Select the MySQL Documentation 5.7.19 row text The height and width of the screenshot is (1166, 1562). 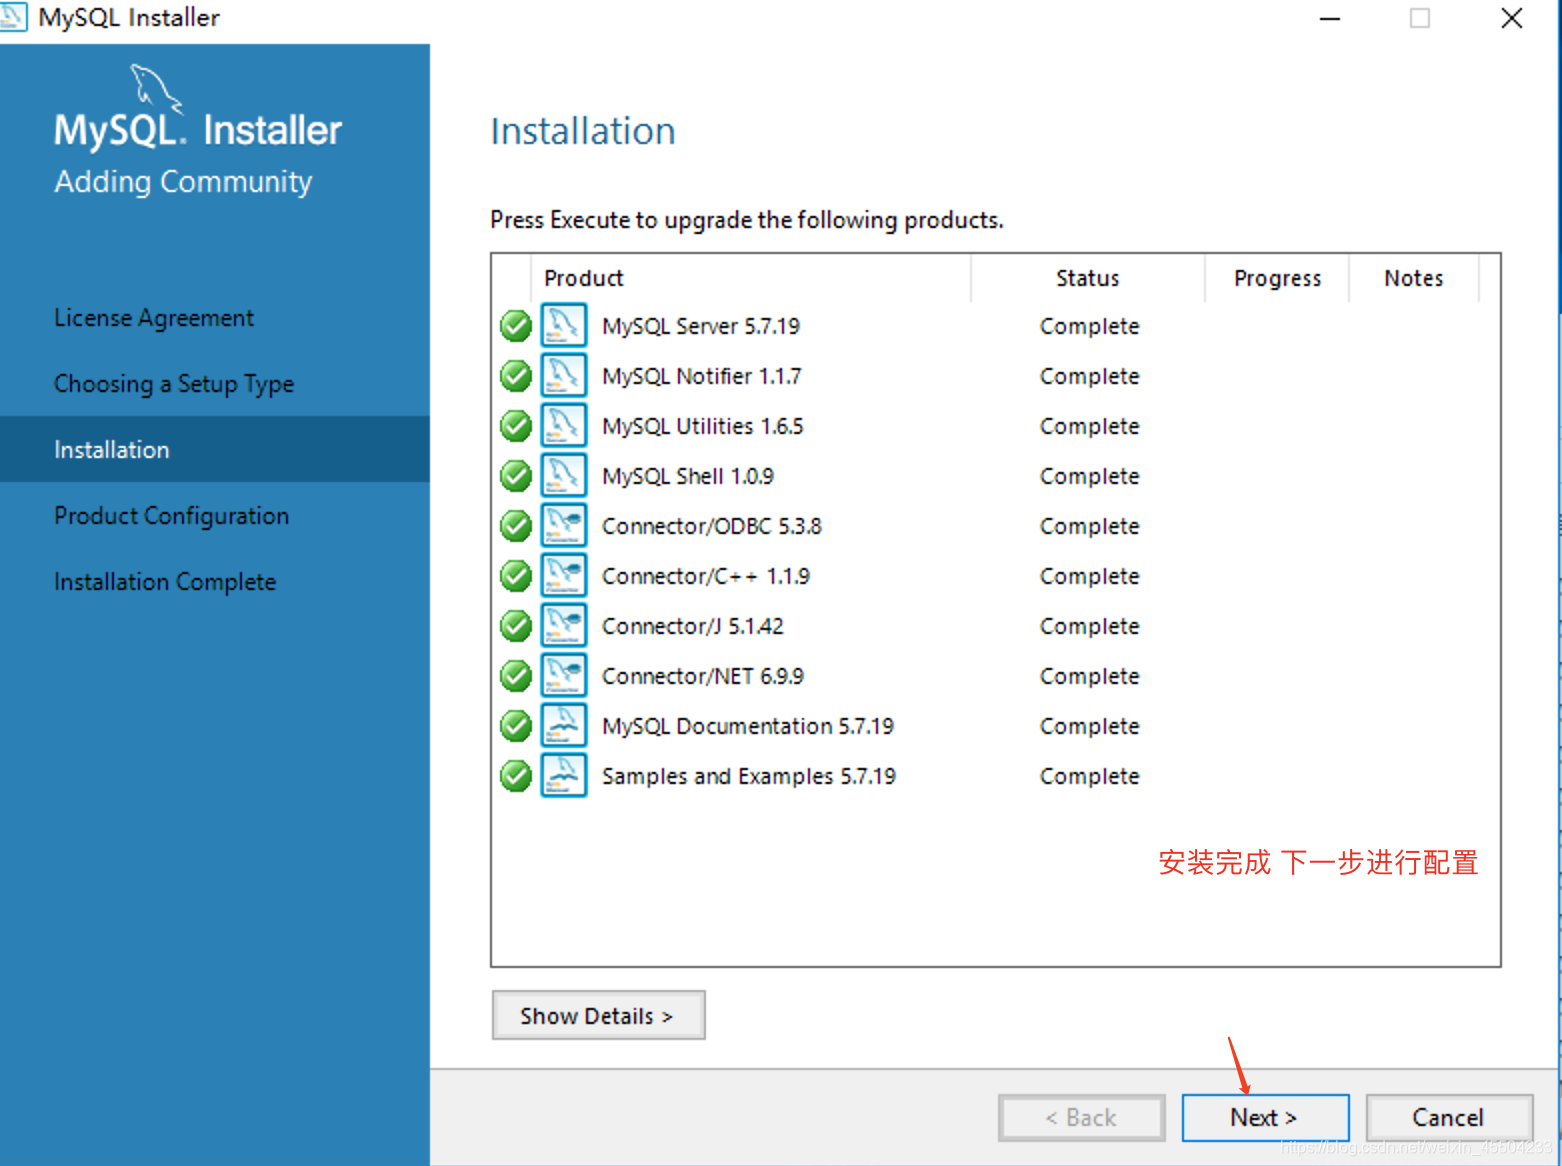point(748,726)
